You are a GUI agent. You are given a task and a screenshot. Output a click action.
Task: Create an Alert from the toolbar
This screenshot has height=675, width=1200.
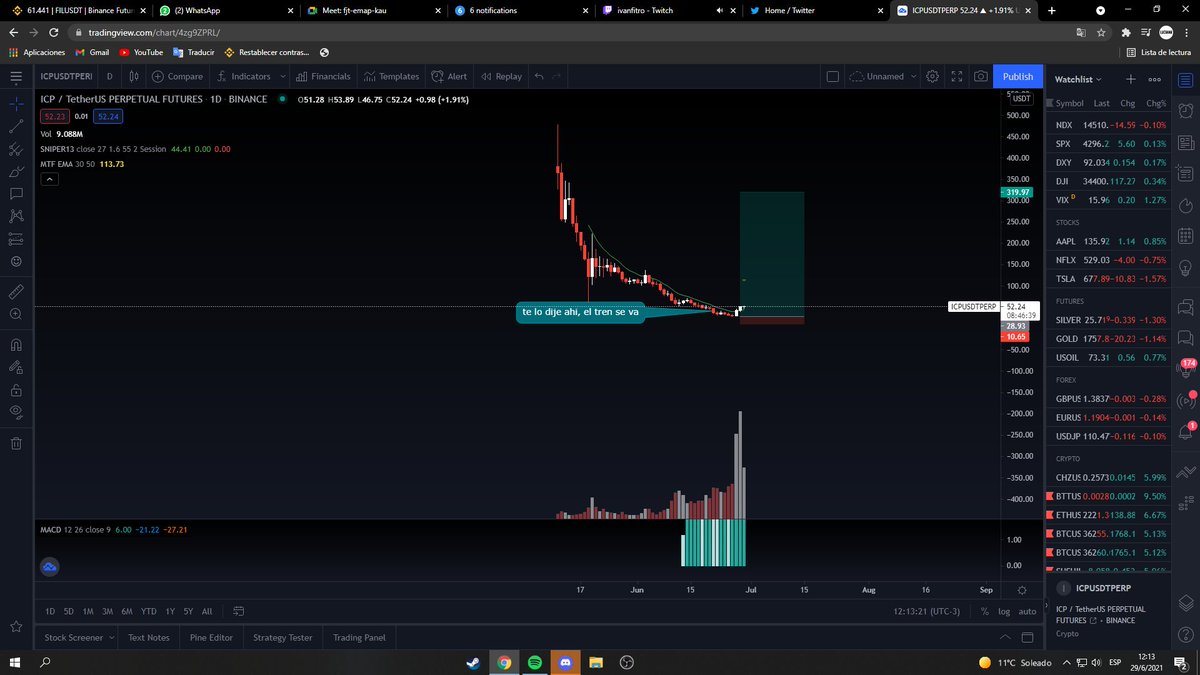449,76
